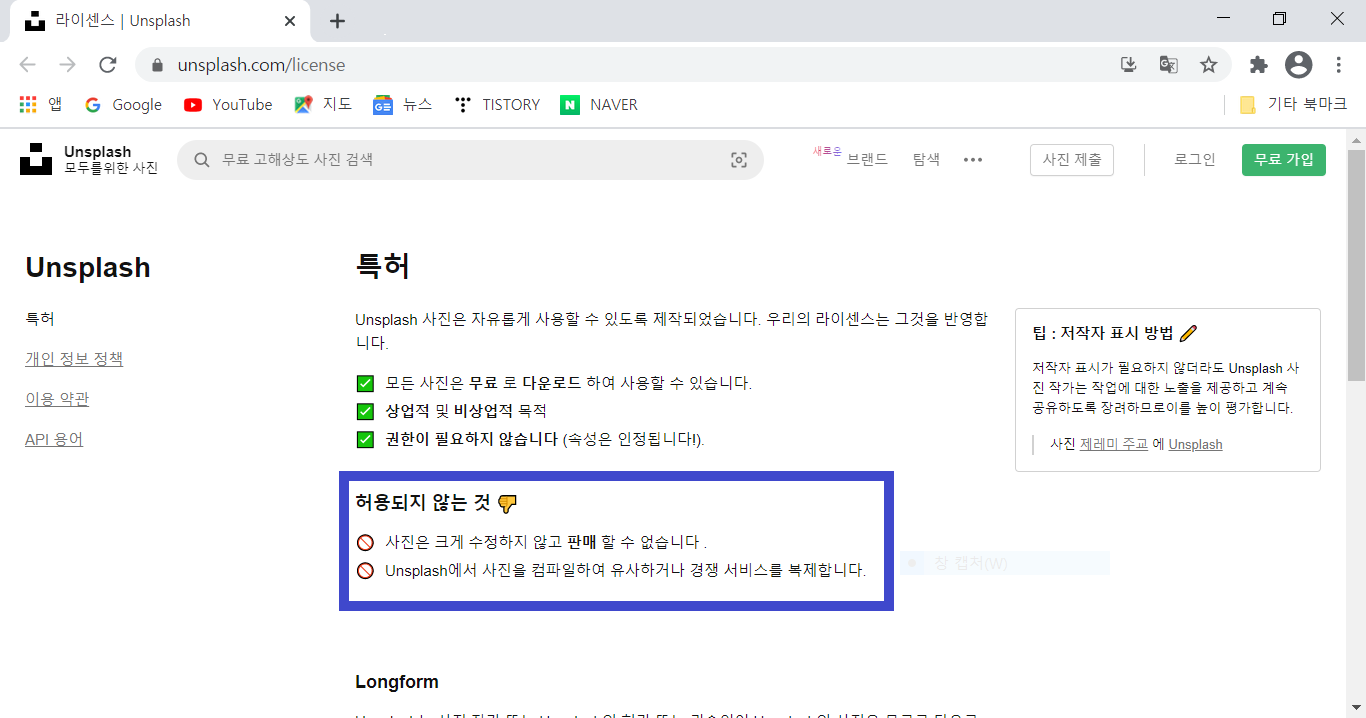
Task: Open the three-dot more menu in the header
Action: pos(973,160)
